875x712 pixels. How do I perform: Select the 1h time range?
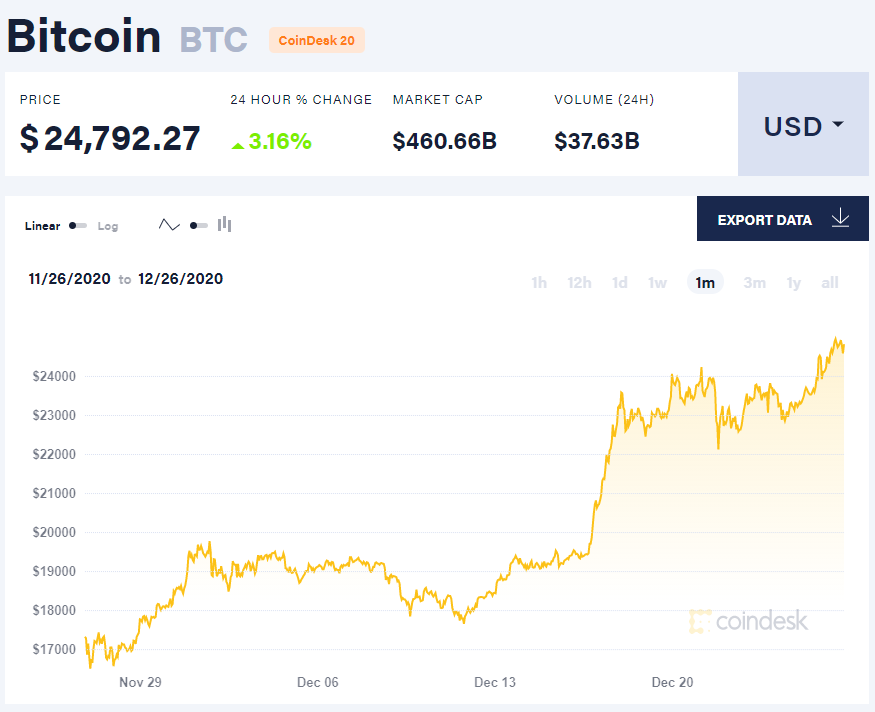pos(539,283)
